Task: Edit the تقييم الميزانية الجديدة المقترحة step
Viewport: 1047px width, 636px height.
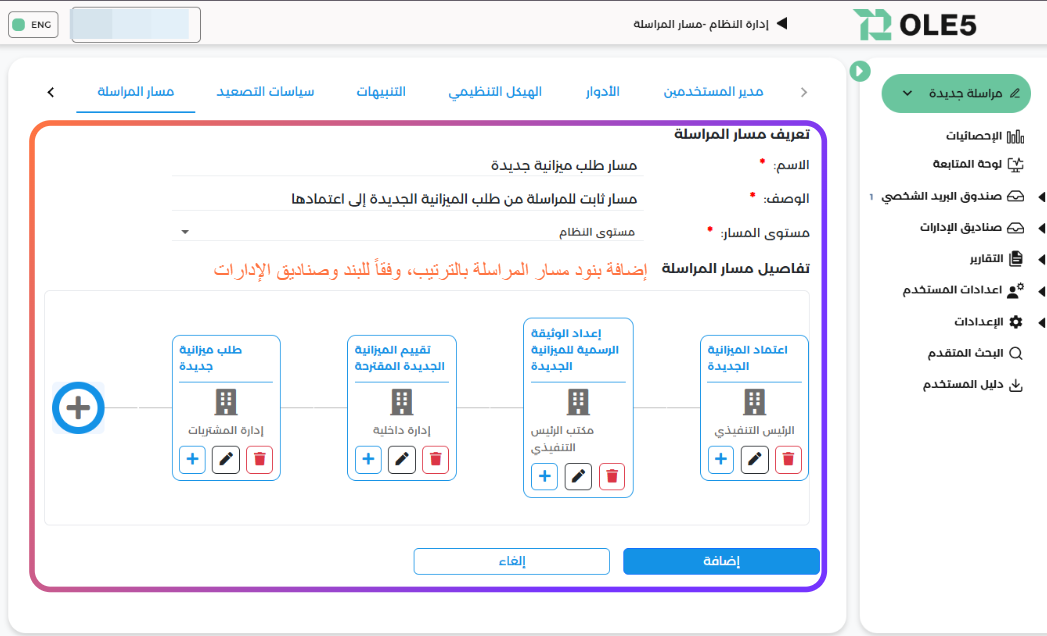Action: (x=402, y=459)
